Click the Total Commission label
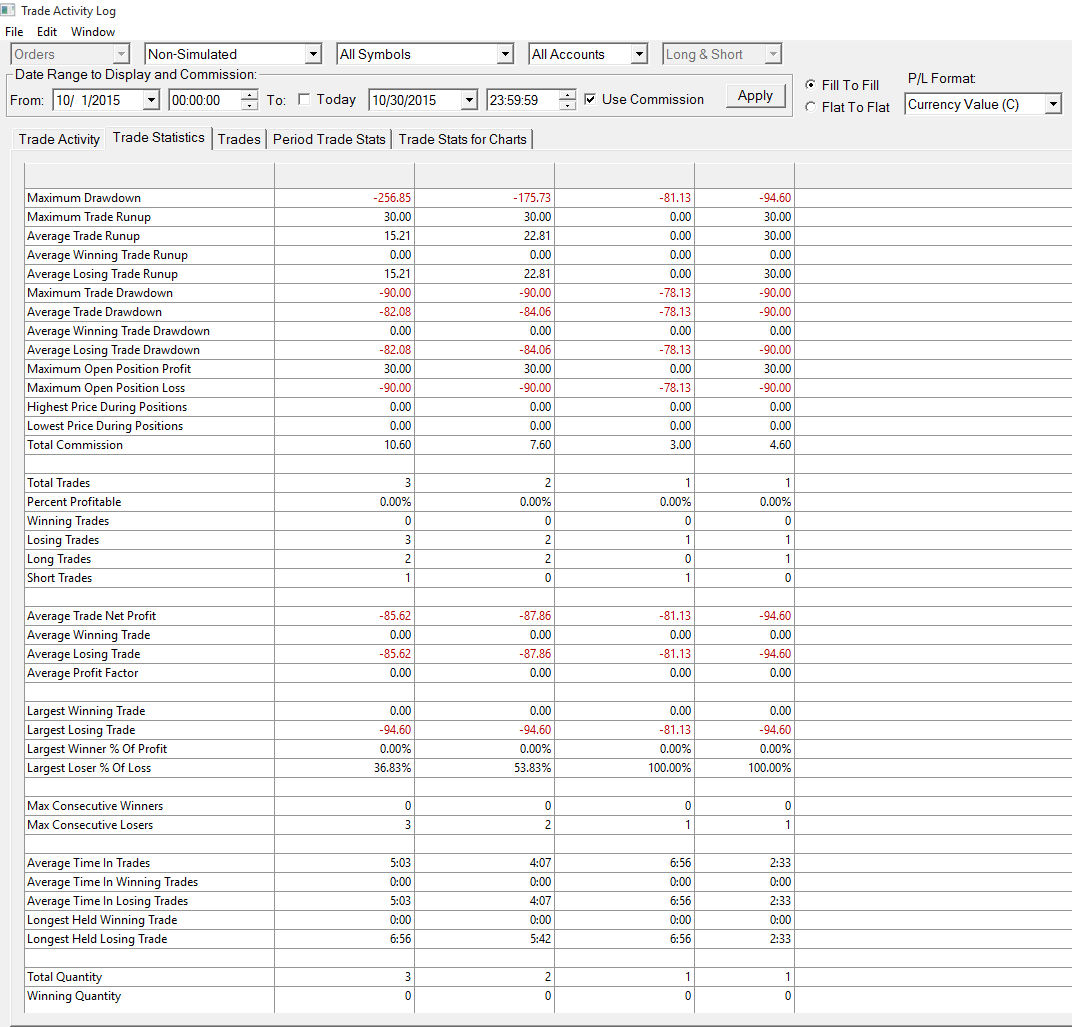Viewport: 1072px width, 1027px height. tap(75, 445)
